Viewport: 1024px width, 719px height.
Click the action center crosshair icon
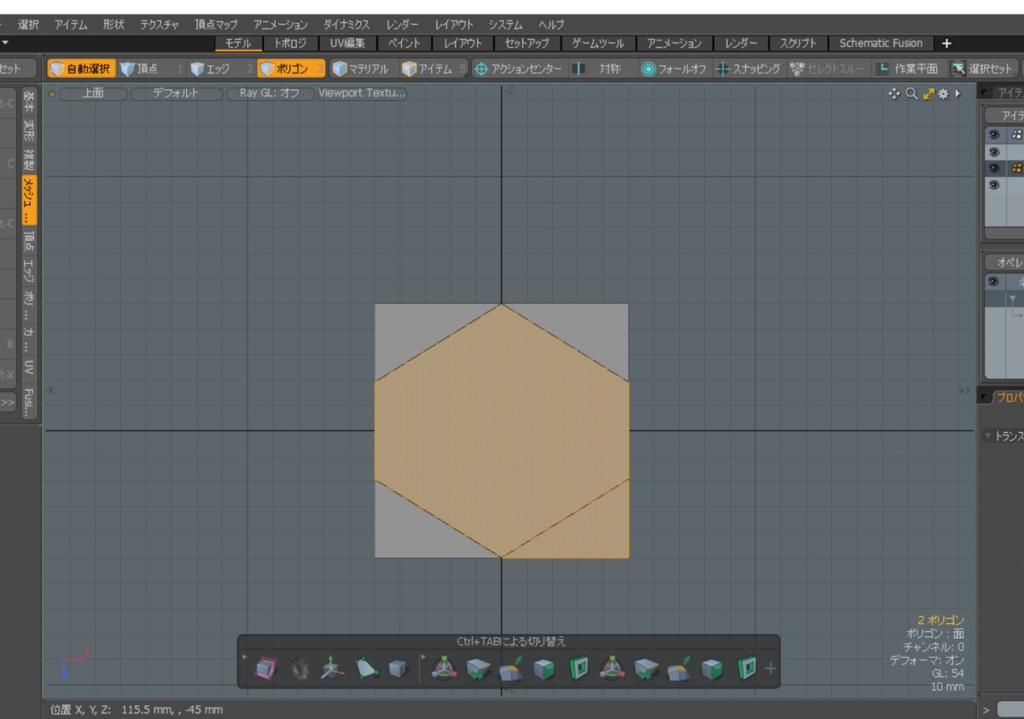pyautogui.click(x=481, y=69)
